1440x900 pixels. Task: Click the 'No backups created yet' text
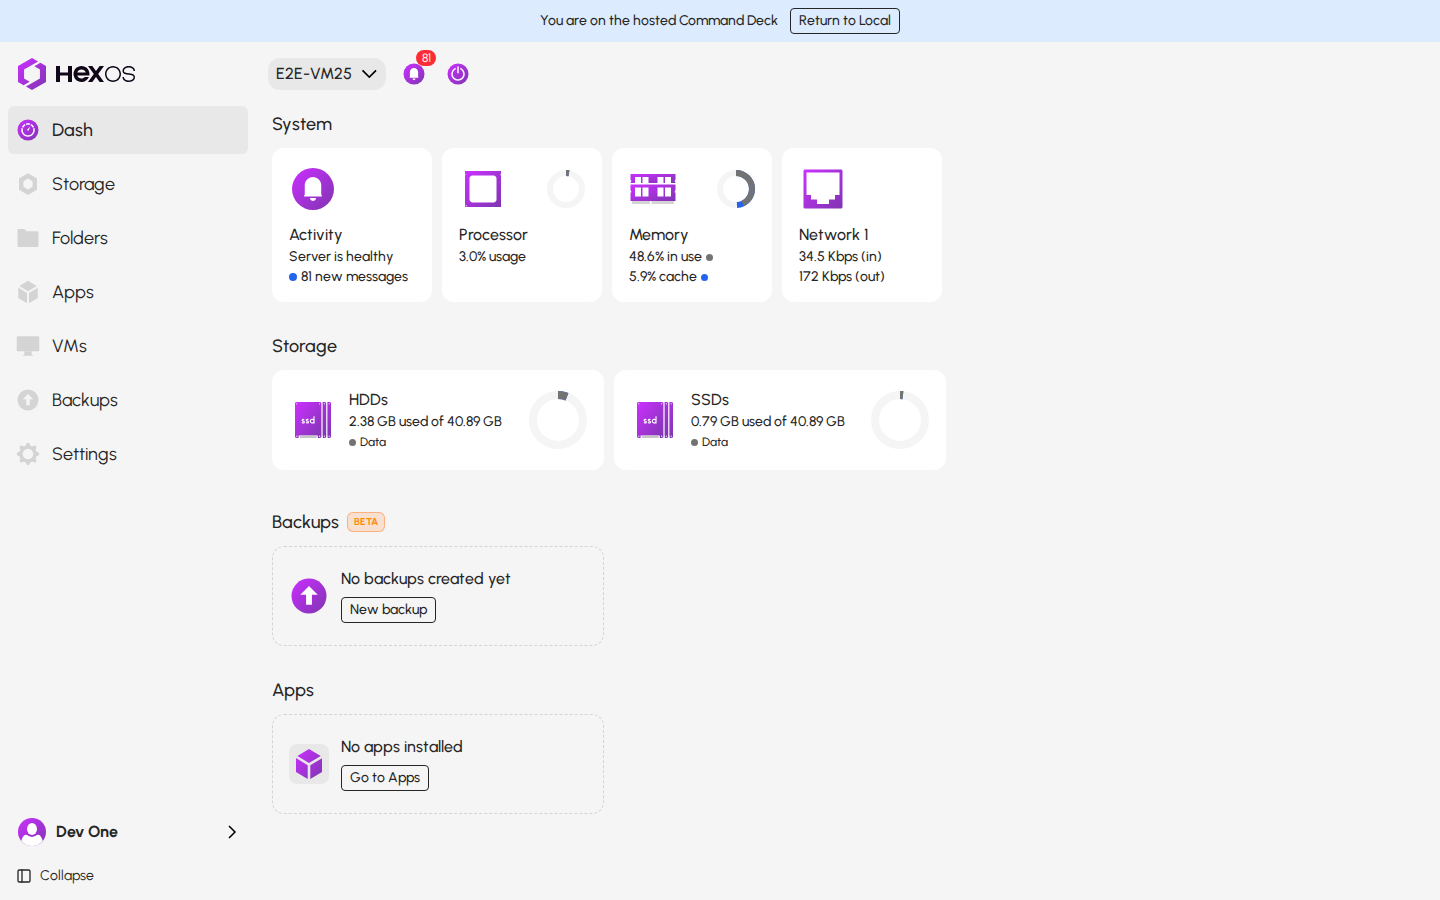425,579
